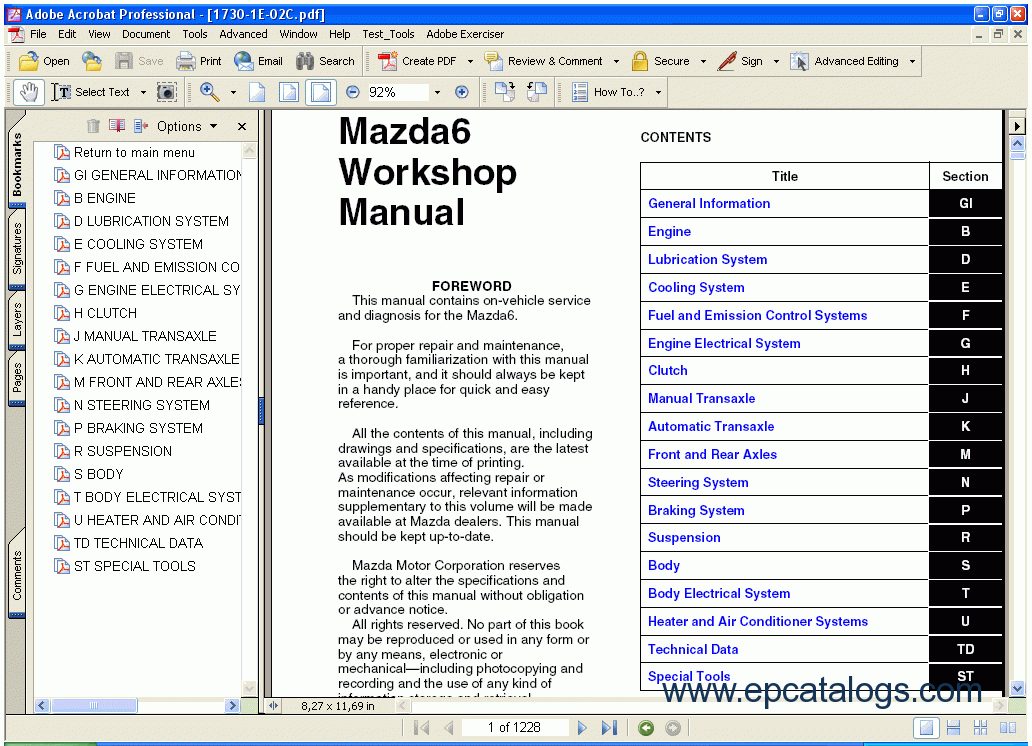Open the Select Text tool dropdown arrow
1032x746 pixels.
click(x=143, y=92)
